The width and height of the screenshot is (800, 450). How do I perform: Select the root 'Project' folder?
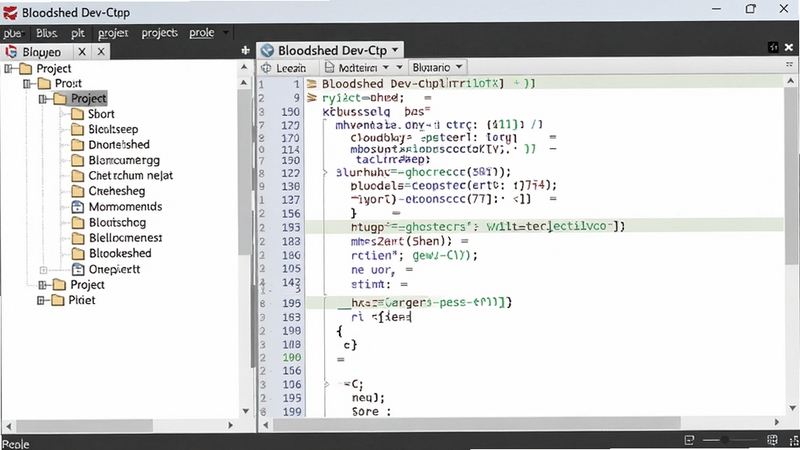(x=45, y=68)
